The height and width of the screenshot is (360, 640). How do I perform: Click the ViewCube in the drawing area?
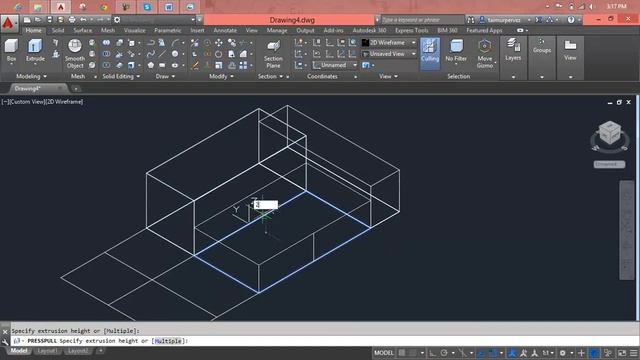[x=609, y=134]
